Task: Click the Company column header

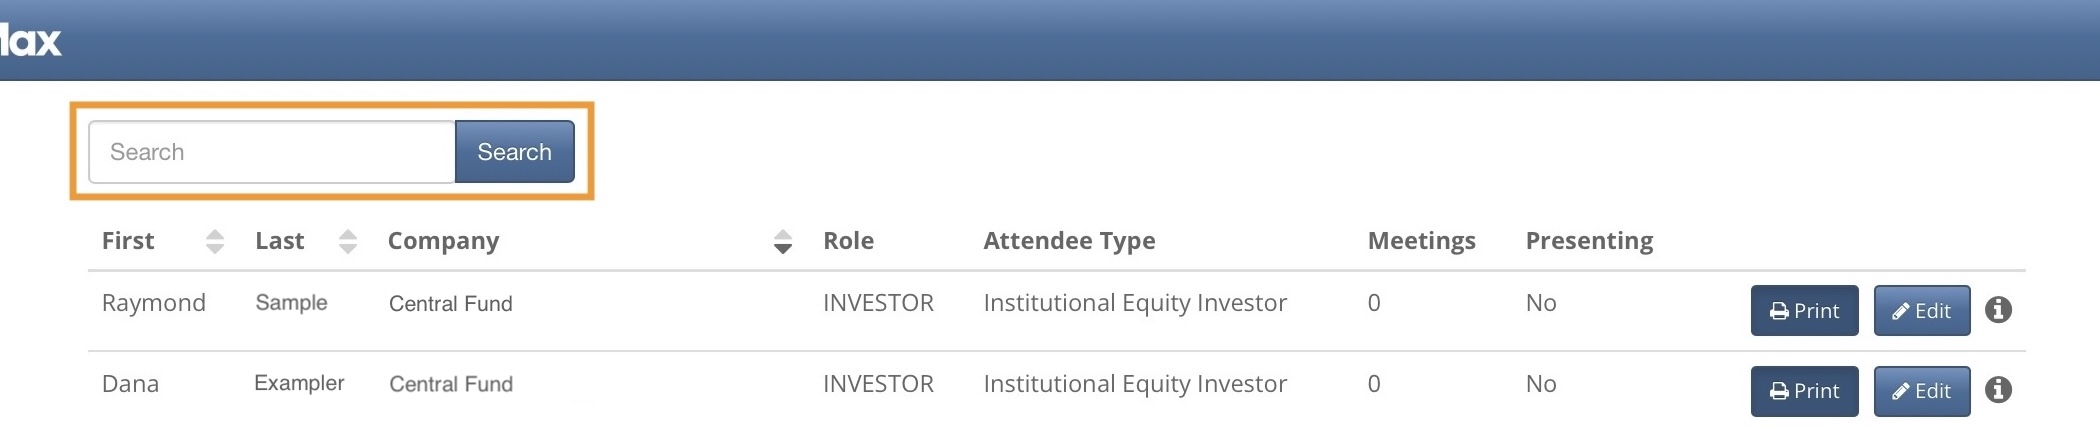Action: [443, 242]
